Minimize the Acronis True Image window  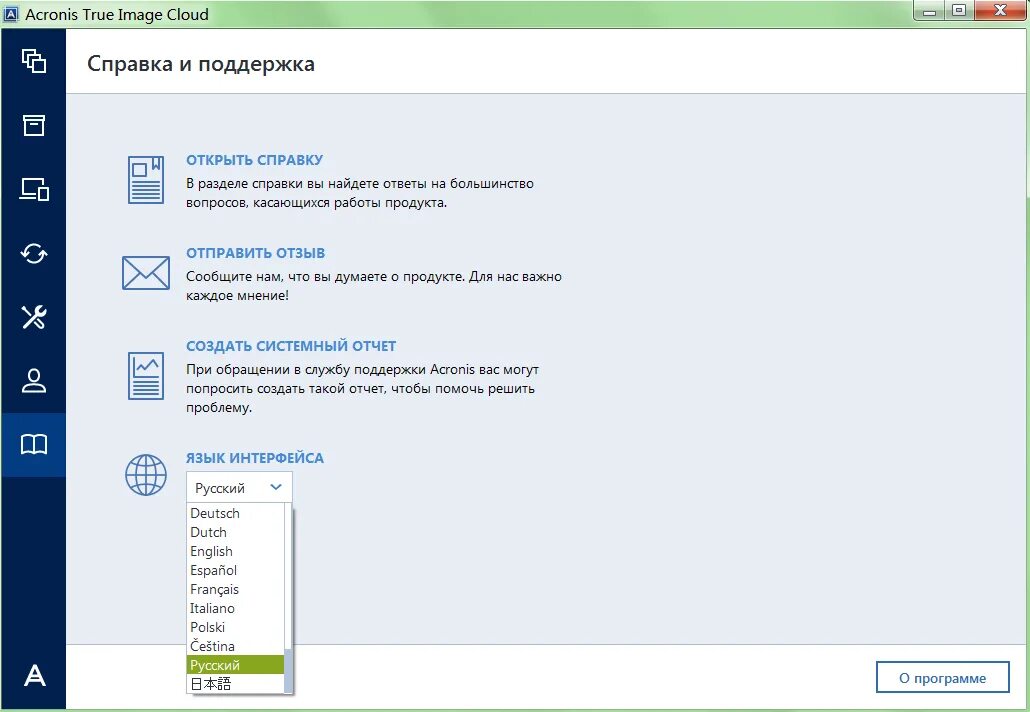coord(929,11)
